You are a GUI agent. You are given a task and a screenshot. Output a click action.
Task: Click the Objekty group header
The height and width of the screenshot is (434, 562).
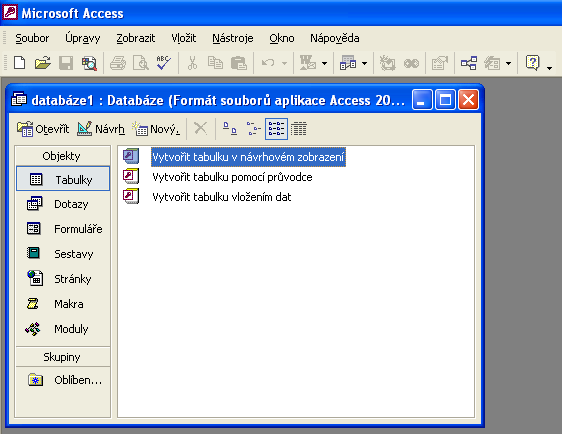(63, 156)
